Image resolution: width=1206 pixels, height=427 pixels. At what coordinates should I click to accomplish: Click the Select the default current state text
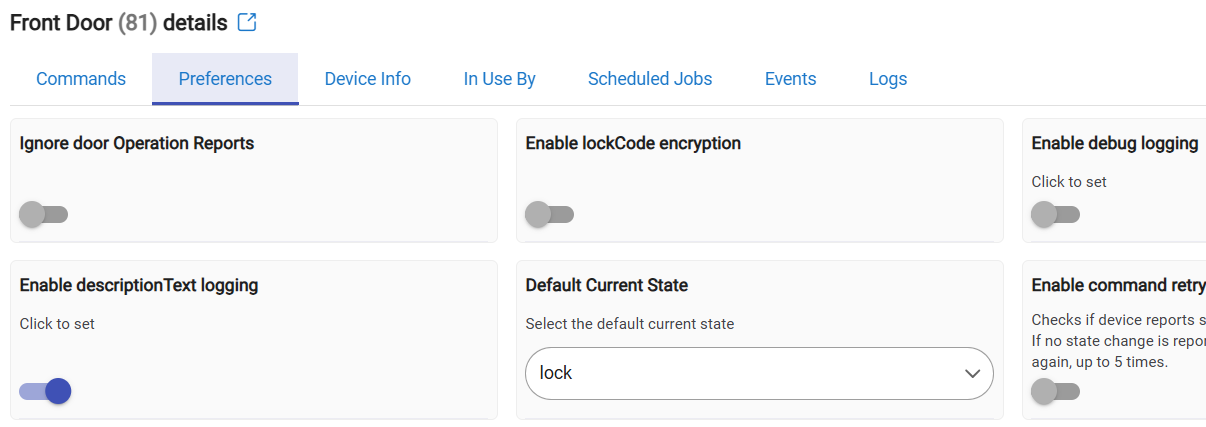tap(630, 324)
